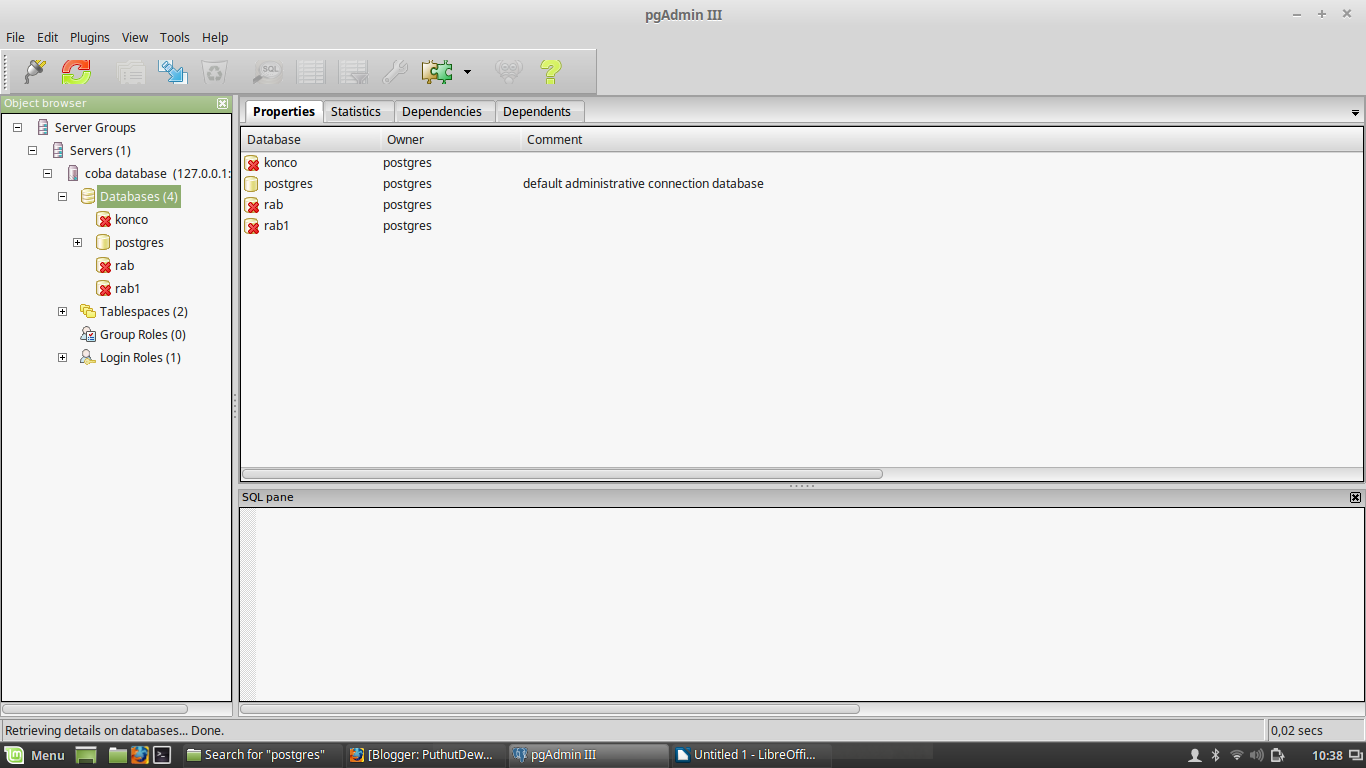
Task: Refresh the selected object in the toolbar
Action: tap(76, 72)
